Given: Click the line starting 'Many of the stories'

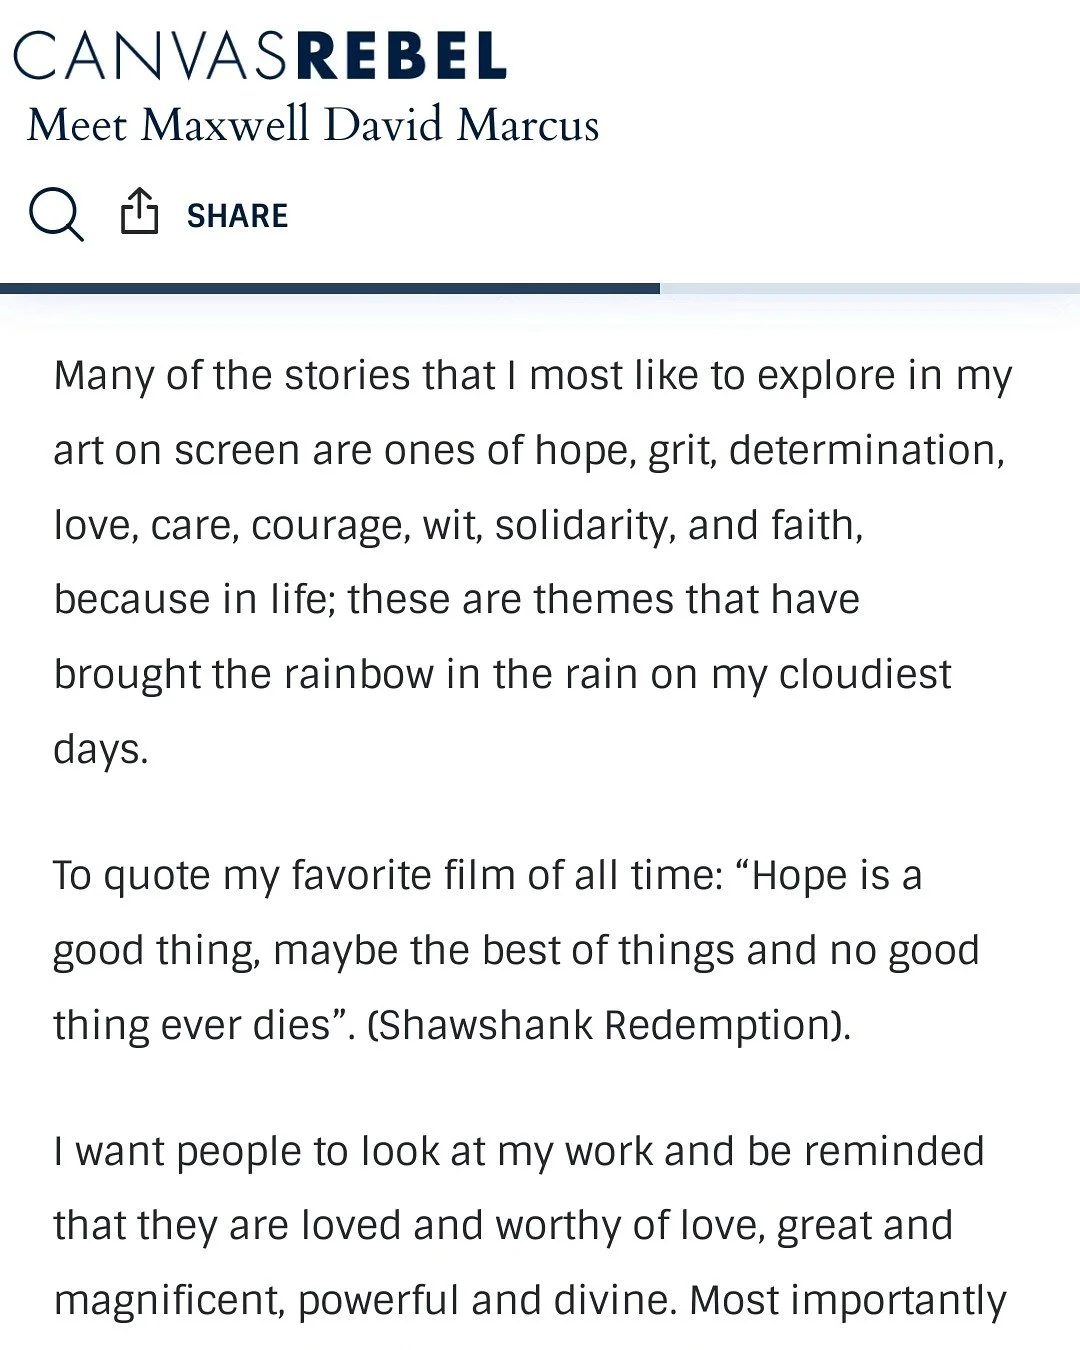Looking at the screenshot, I should [533, 377].
